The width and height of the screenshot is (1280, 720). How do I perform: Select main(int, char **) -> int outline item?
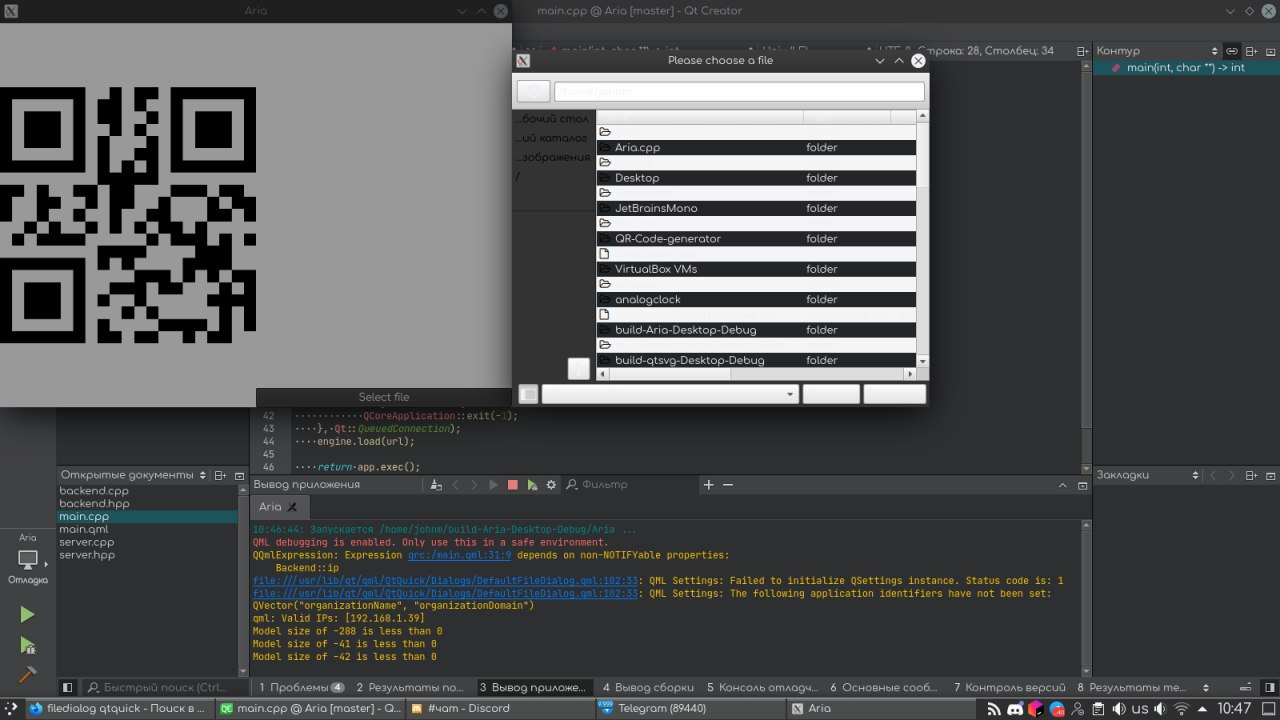[1186, 68]
